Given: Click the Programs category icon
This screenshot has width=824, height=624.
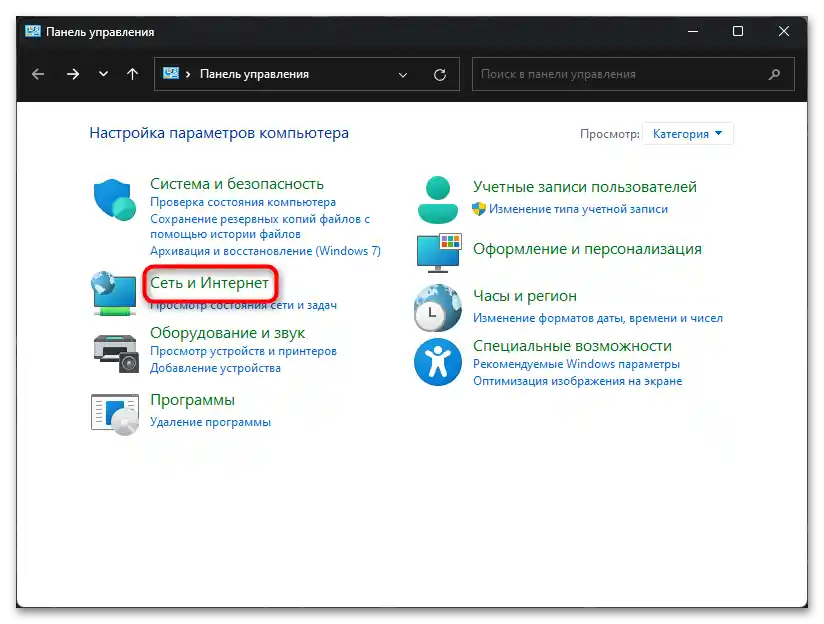Looking at the screenshot, I should [115, 414].
